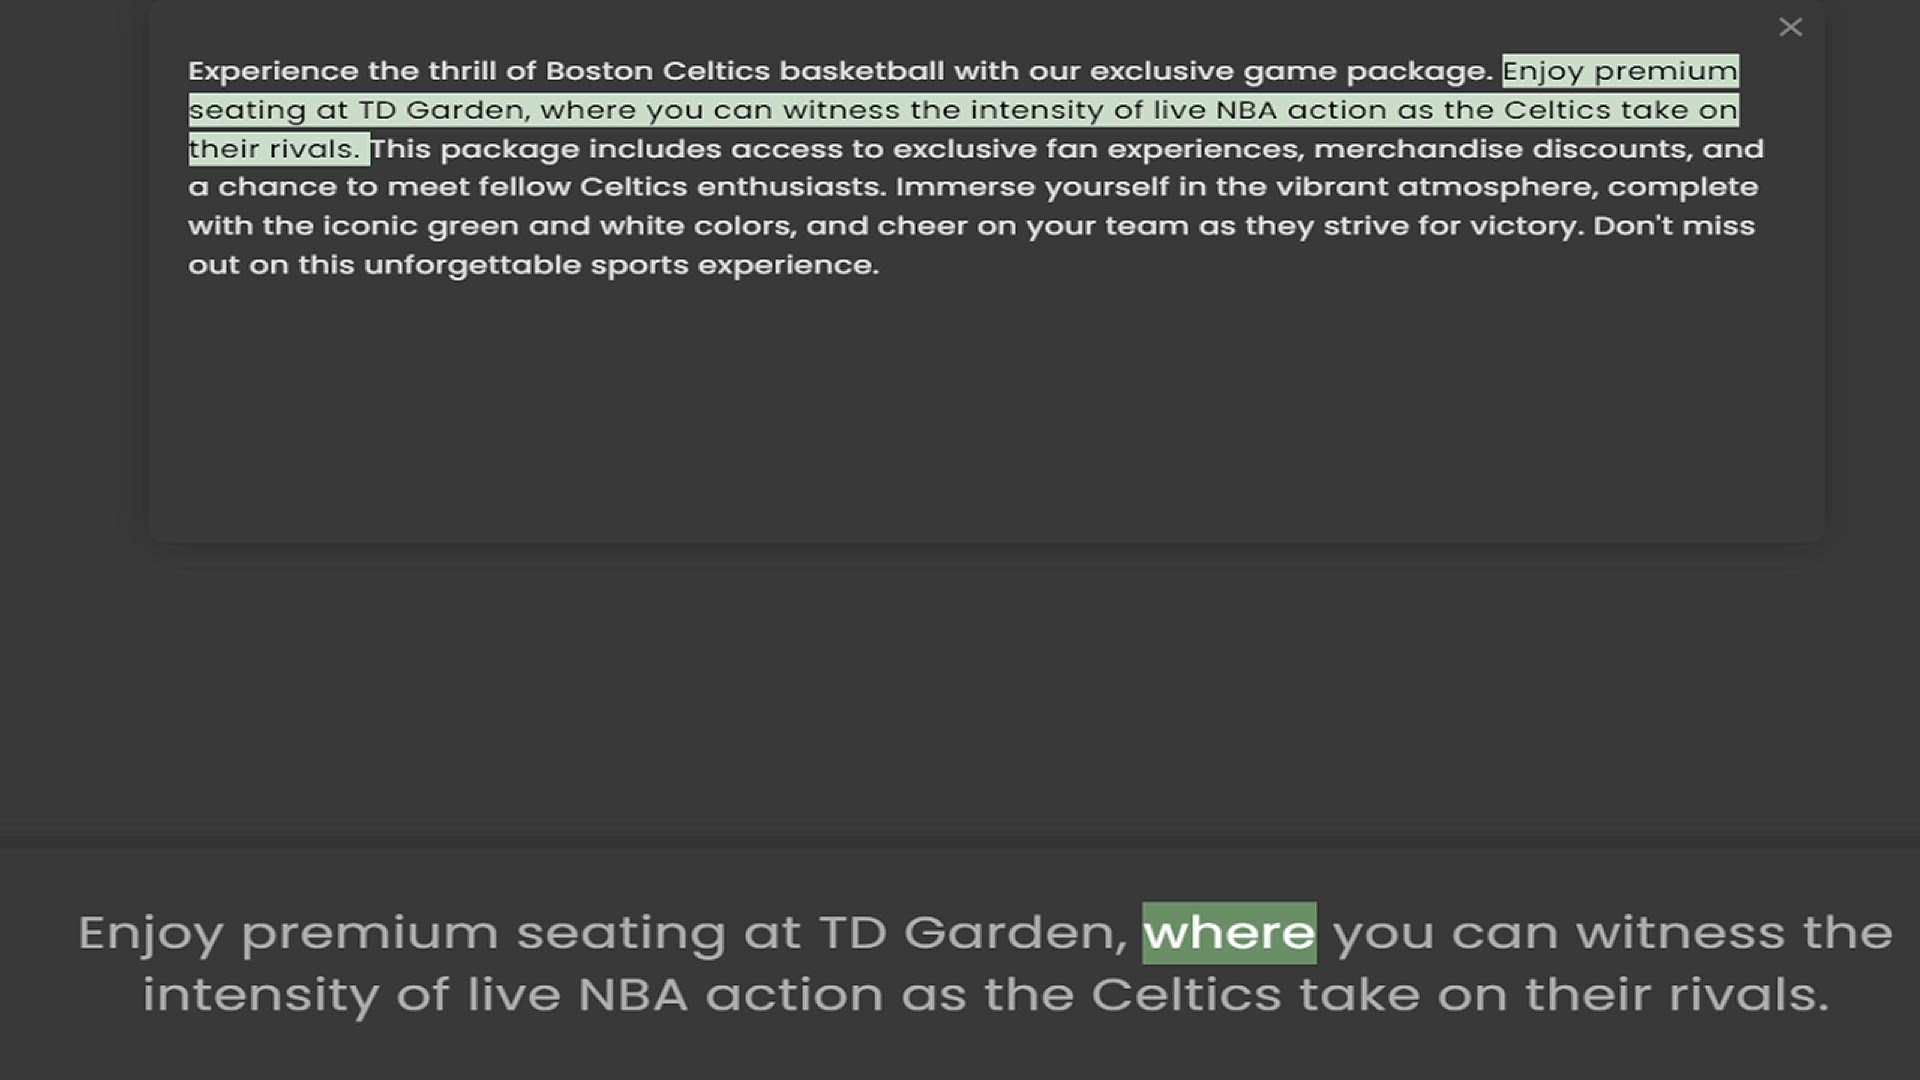The image size is (1920, 1080).
Task: Jump to the word "Boston" in the passage
Action: click(599, 71)
